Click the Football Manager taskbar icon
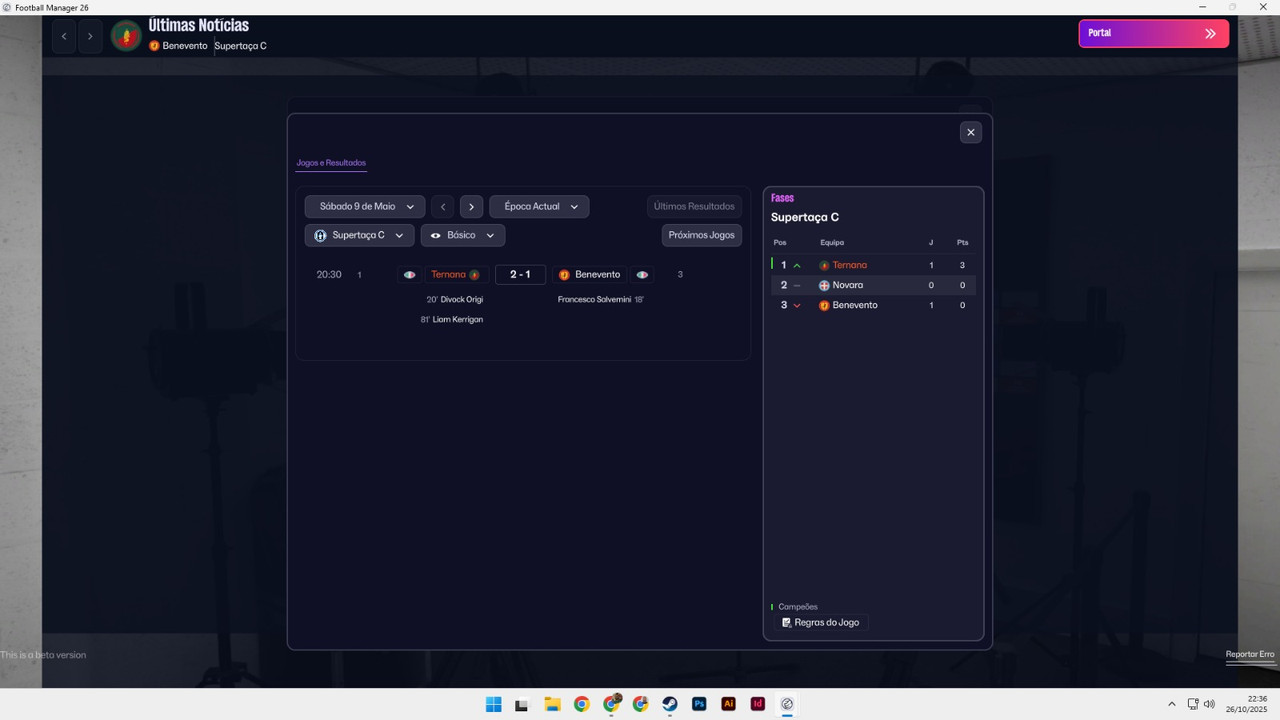Screen dimensions: 1280x720 point(787,704)
